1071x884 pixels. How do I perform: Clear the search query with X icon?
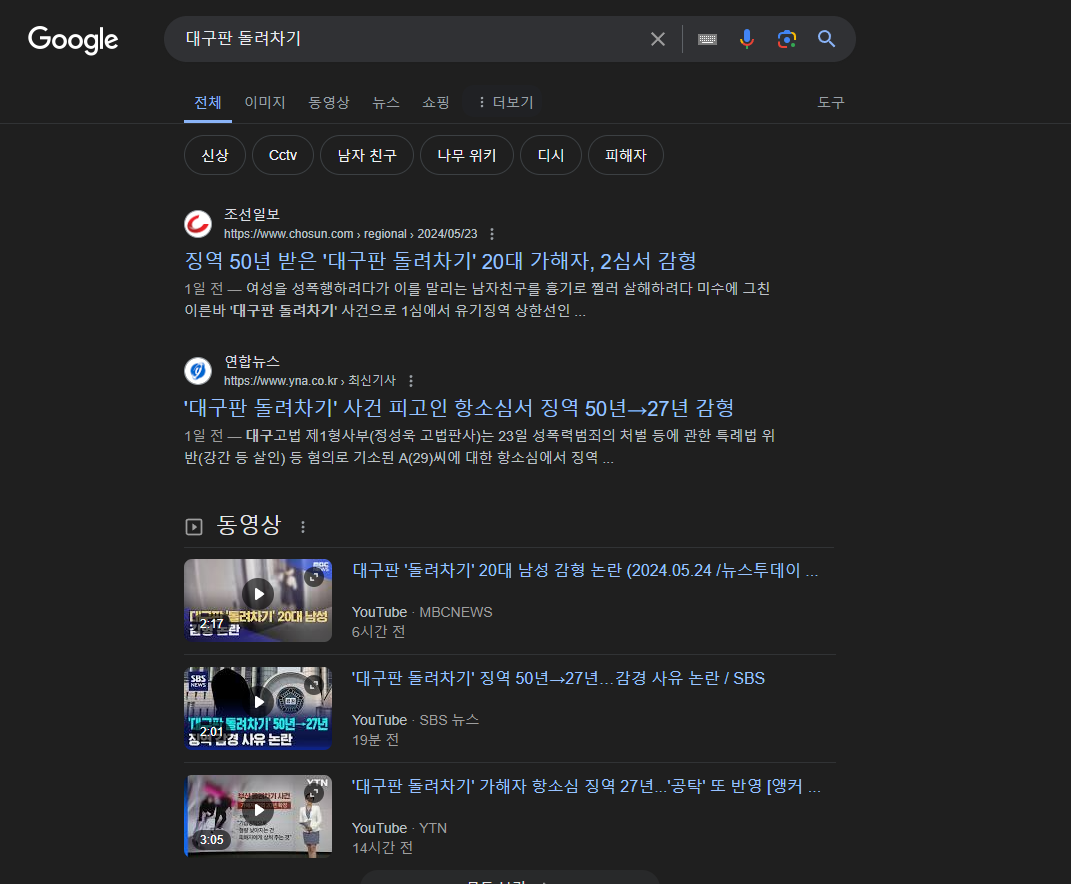tap(658, 39)
